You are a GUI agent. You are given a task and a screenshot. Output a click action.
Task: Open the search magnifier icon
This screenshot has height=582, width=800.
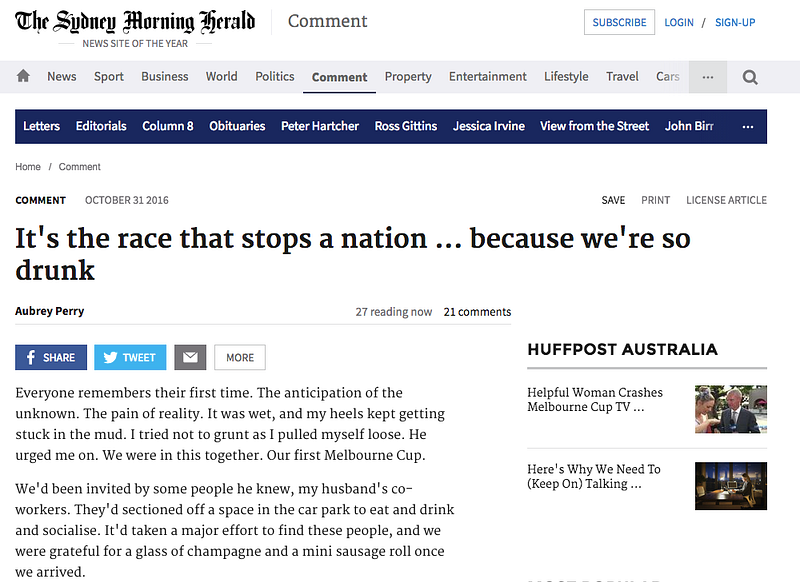(749, 77)
